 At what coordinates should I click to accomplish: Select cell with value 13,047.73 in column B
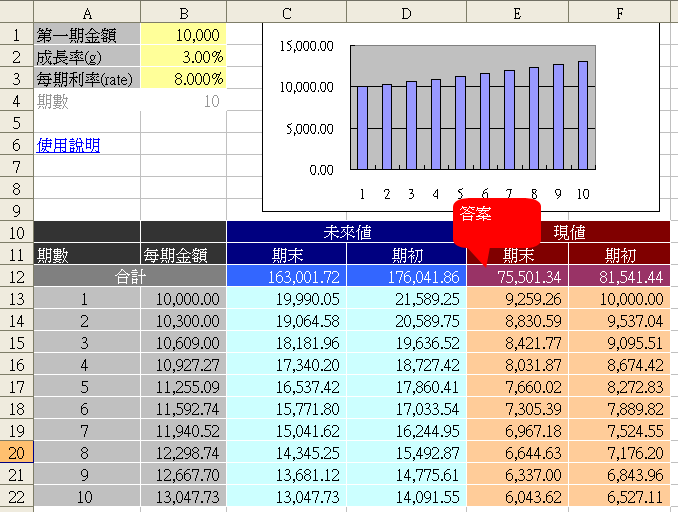(183, 496)
